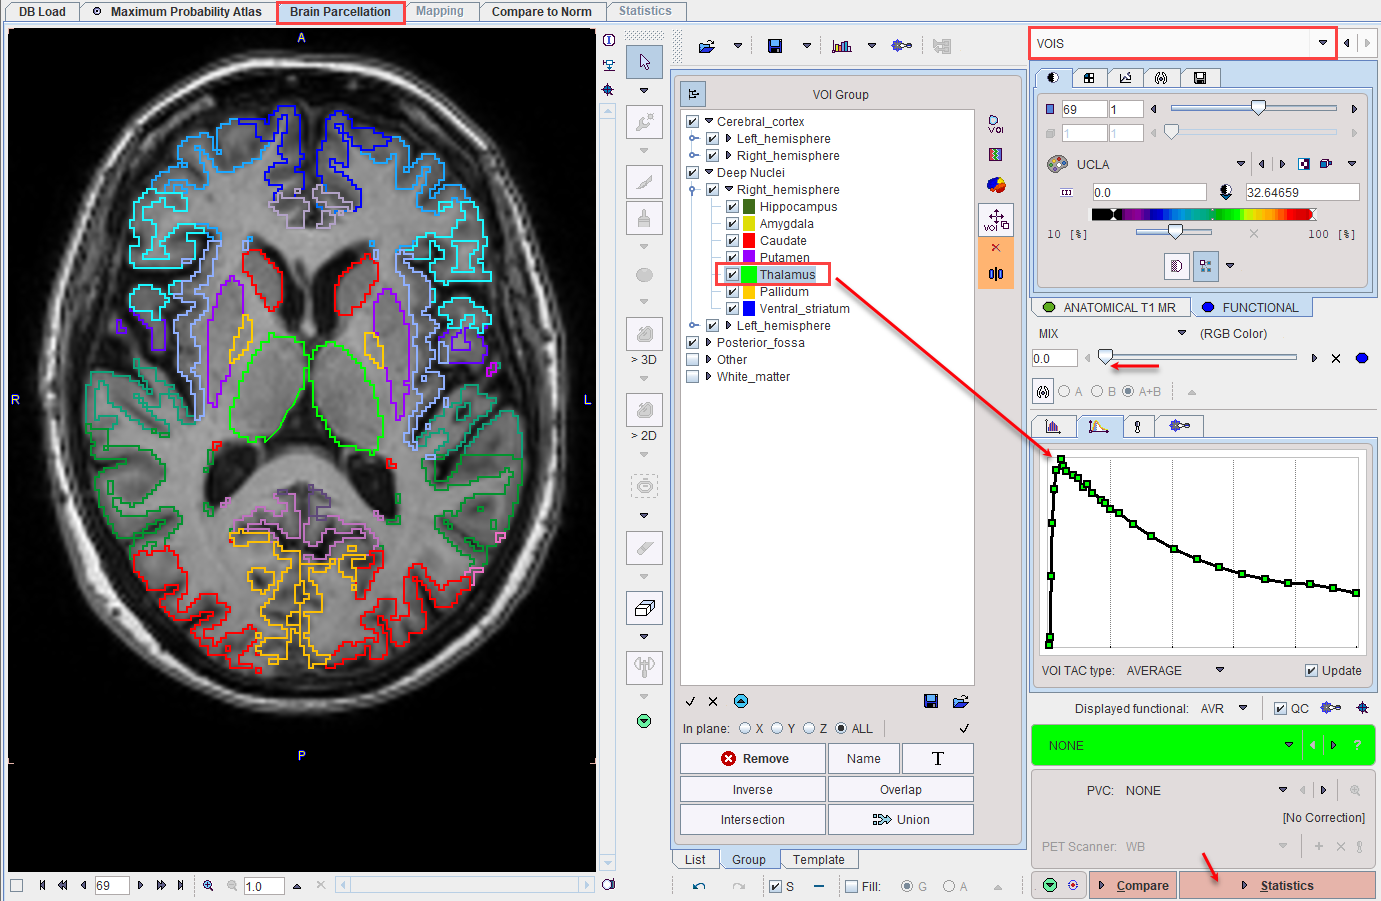This screenshot has height=901, width=1381.
Task: Click the histogram tab icon above the curve
Action: coord(1053,426)
